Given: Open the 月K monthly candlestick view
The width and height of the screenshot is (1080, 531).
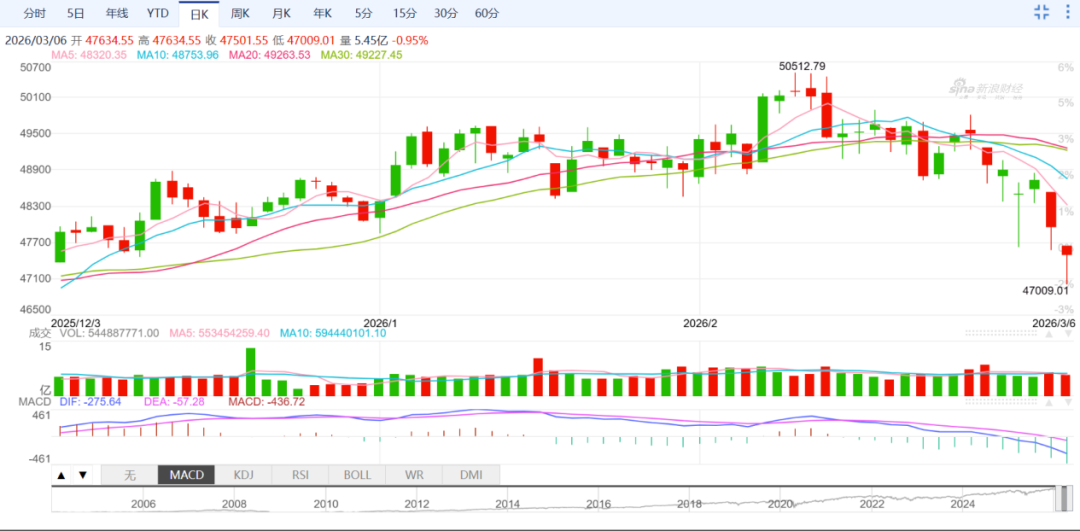Looking at the screenshot, I should [281, 13].
